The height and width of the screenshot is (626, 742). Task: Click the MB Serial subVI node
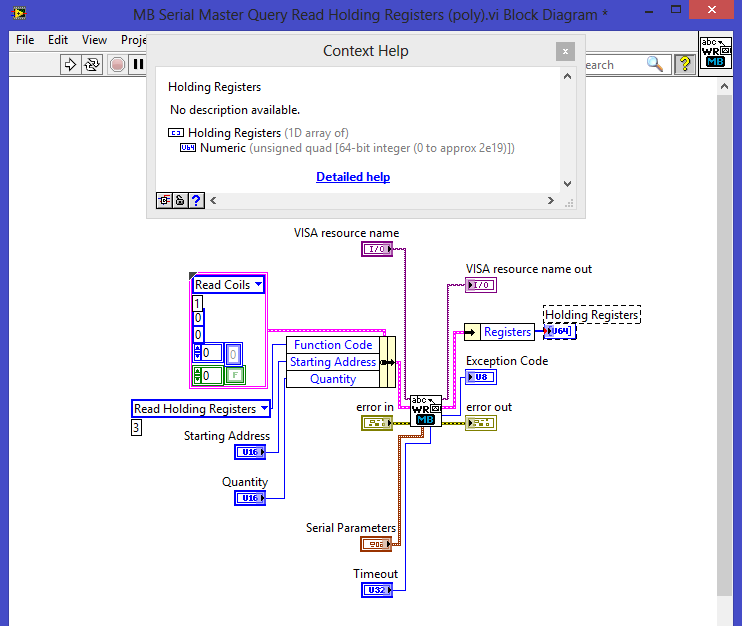click(425, 410)
